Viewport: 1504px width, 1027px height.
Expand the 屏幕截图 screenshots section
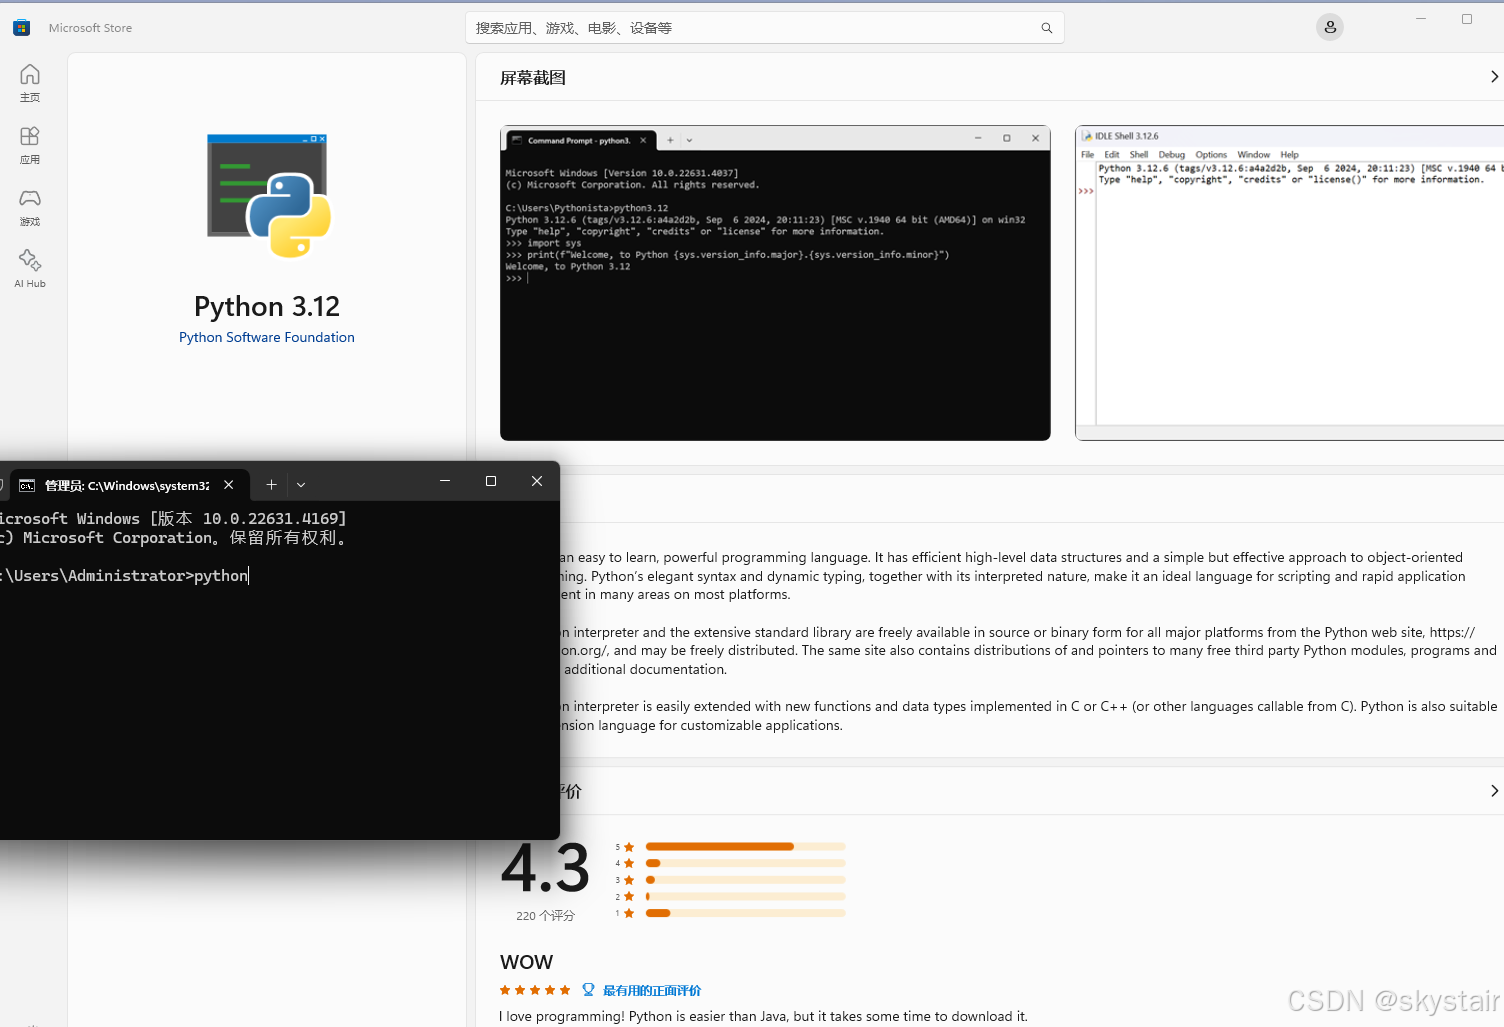point(1493,76)
